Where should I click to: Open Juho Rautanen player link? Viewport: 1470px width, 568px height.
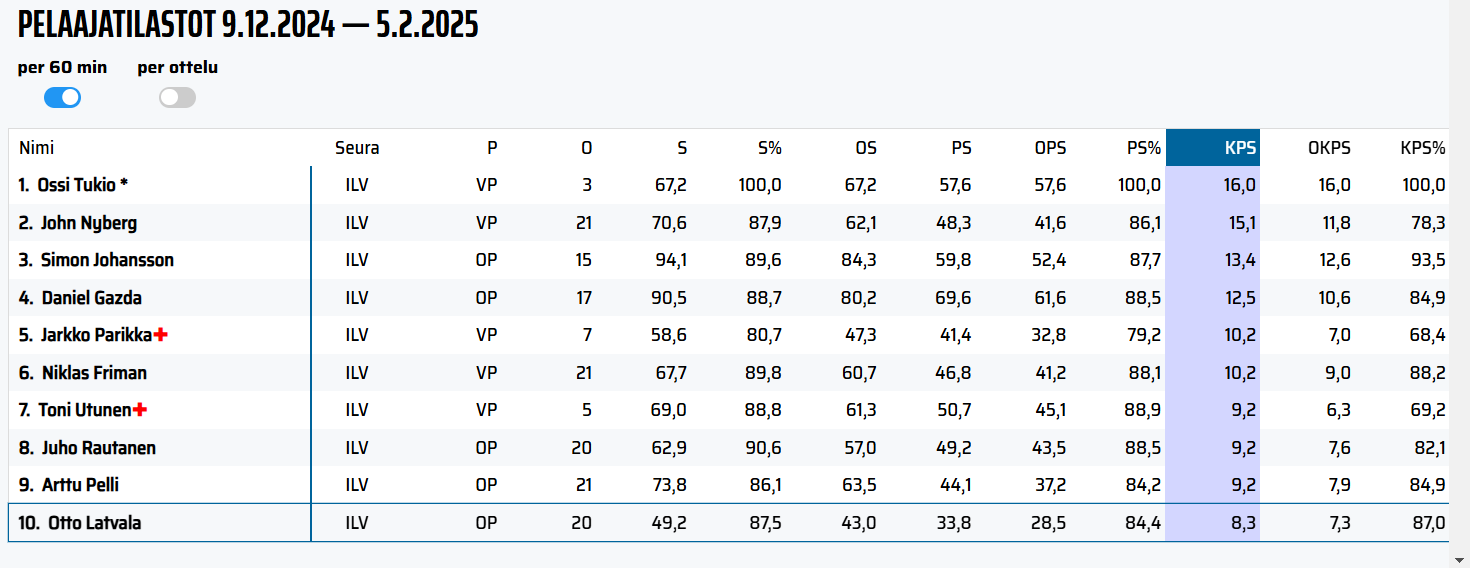(99, 448)
